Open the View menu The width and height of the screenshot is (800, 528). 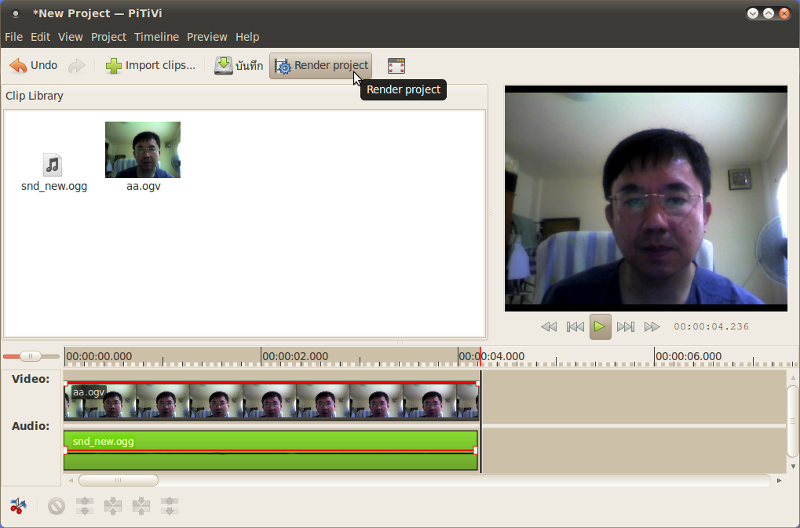70,37
